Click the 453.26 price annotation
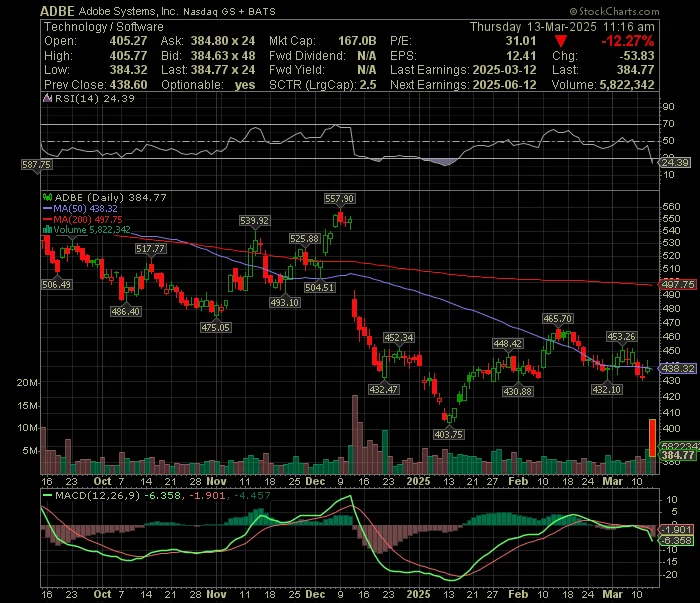 621,336
